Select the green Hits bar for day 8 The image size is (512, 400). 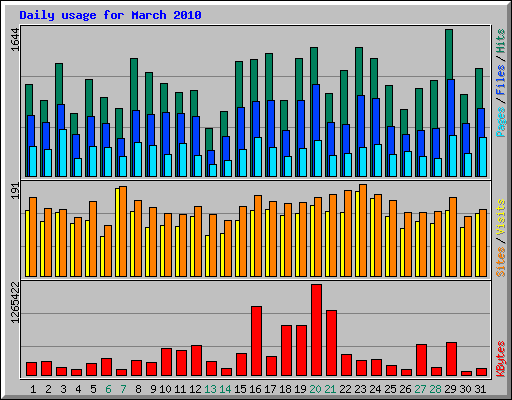[134, 84]
